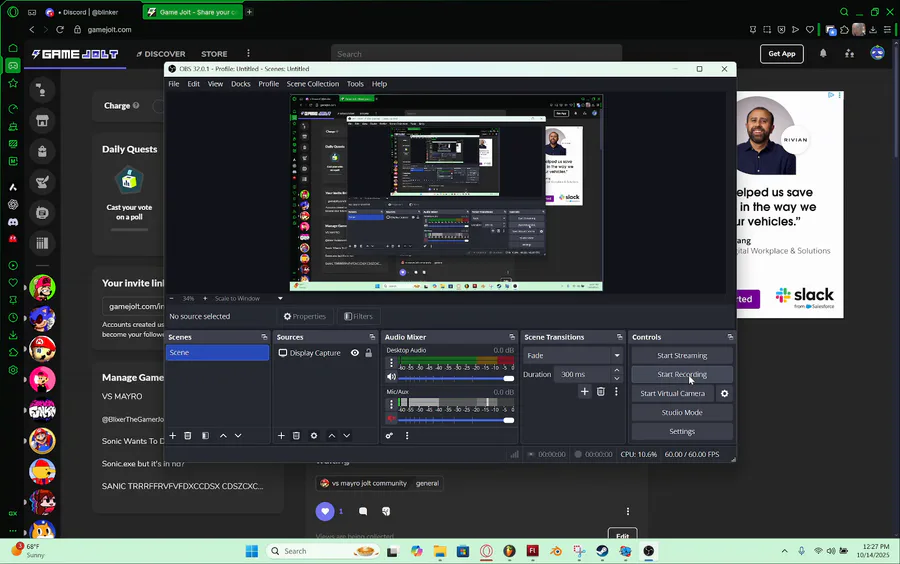Image resolution: width=900 pixels, height=564 pixels.
Task: Undock the Controls panel via float icon
Action: (x=730, y=337)
